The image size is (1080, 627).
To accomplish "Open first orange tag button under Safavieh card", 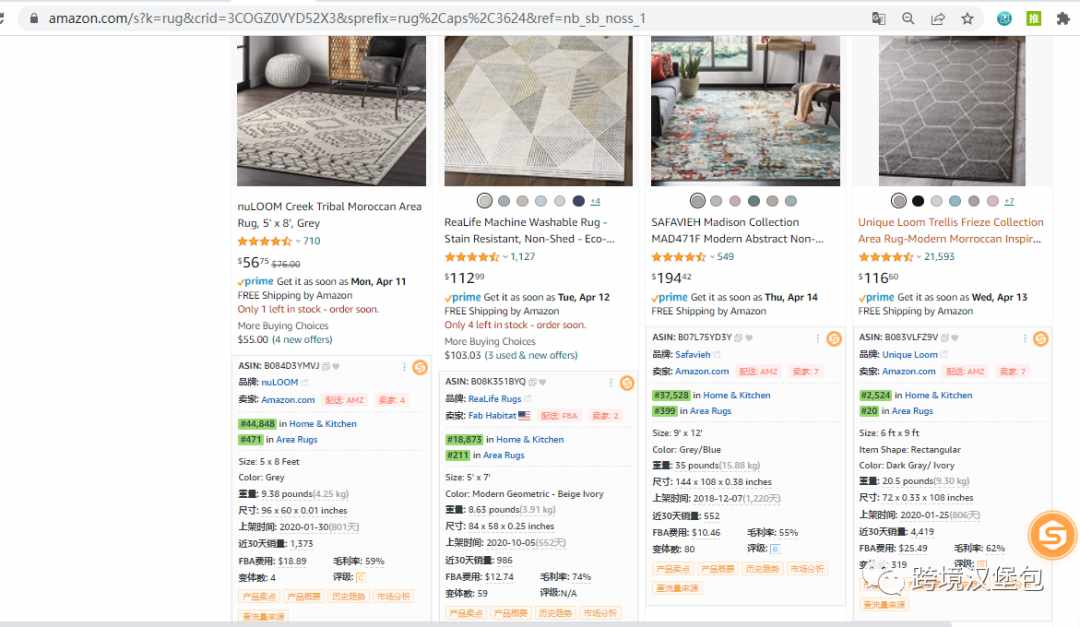I will point(673,569).
